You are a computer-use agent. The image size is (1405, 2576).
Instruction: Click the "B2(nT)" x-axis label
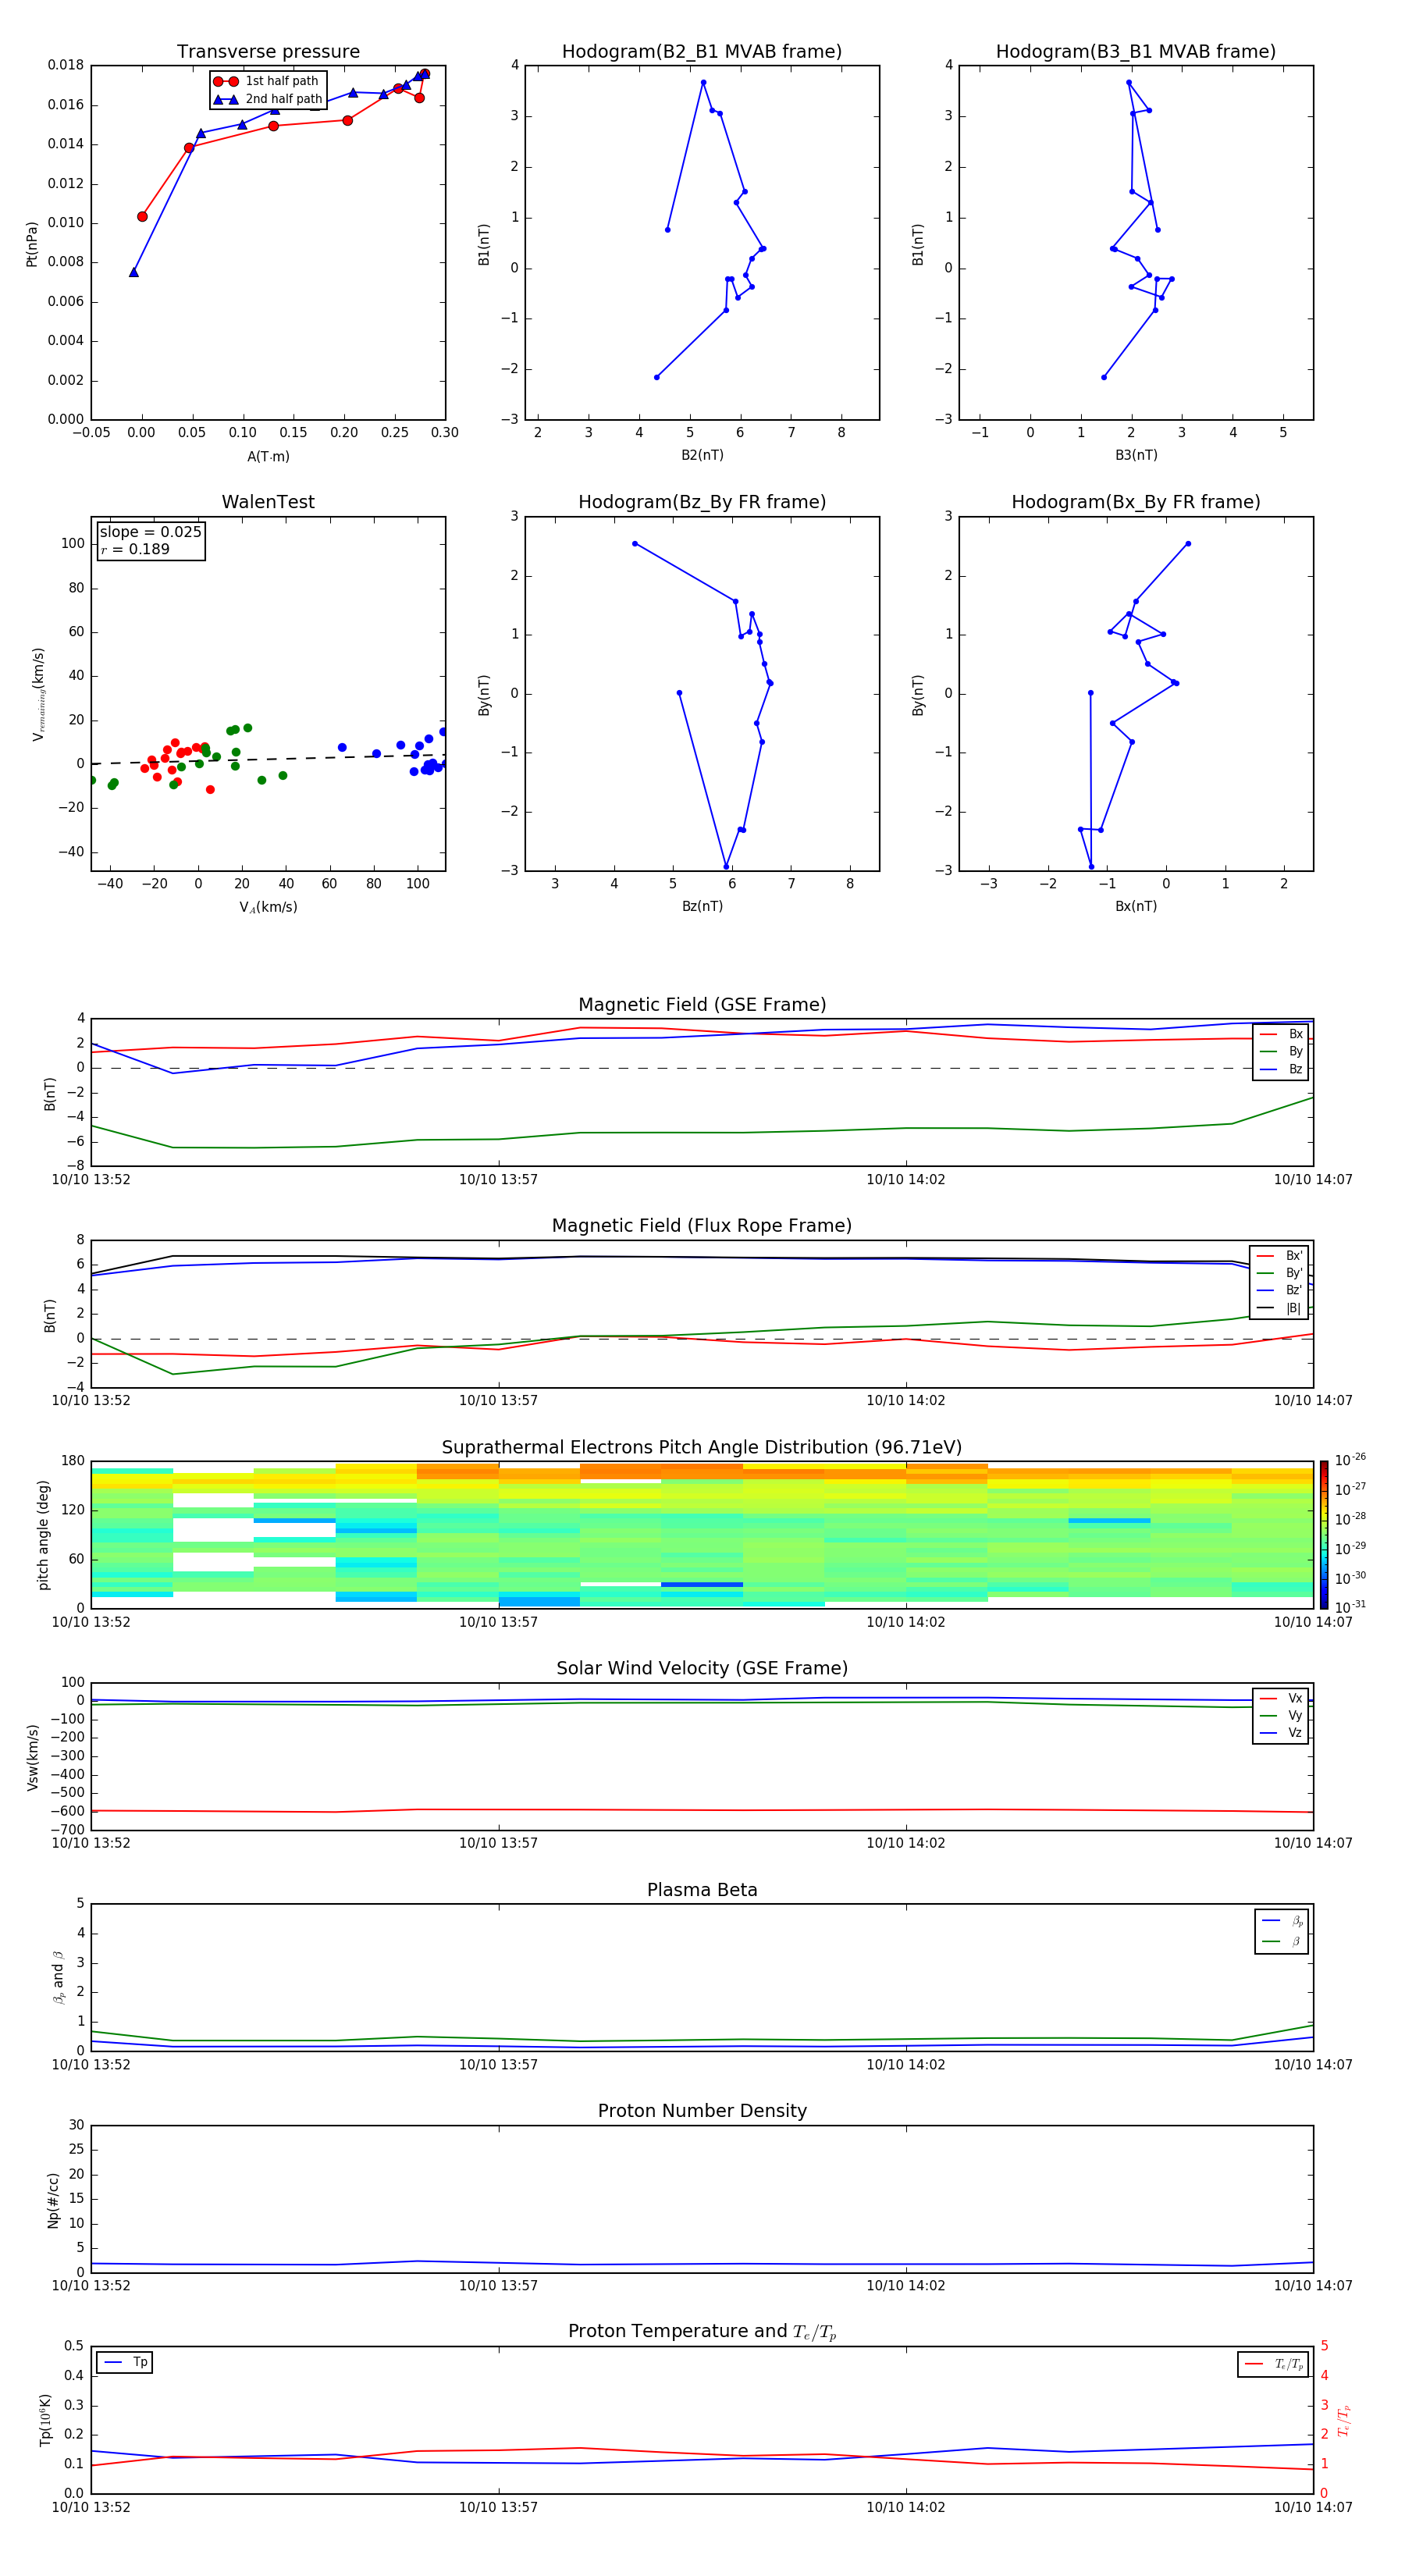coord(702,455)
